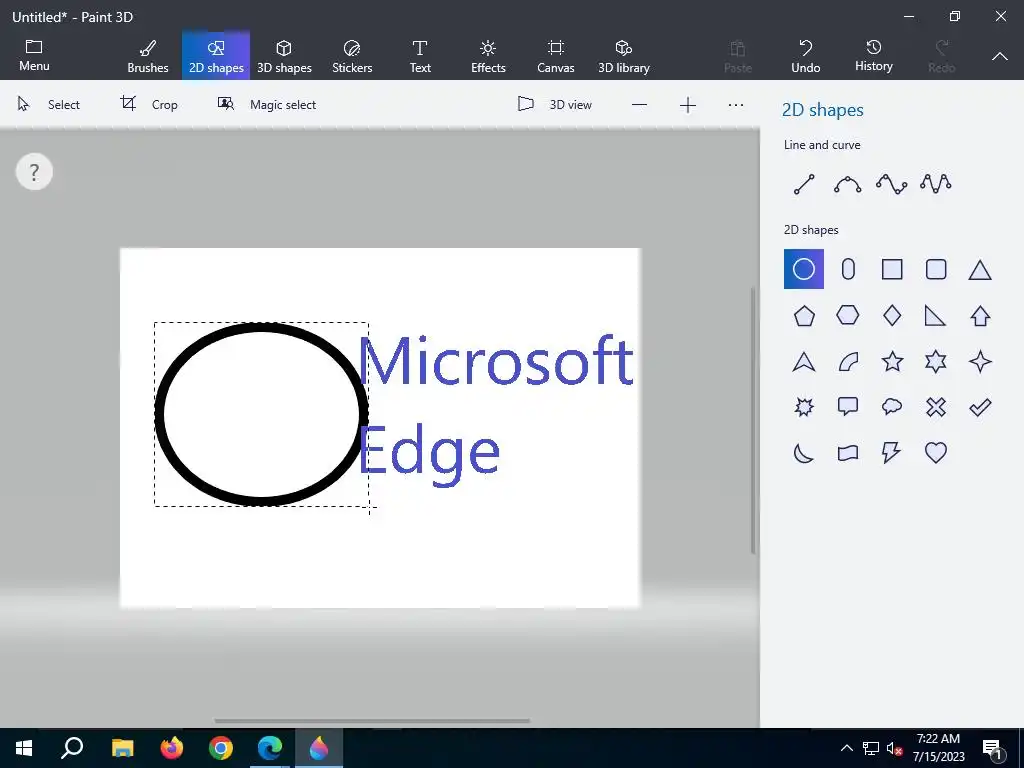Image resolution: width=1024 pixels, height=768 pixels.
Task: Activate the Crop tool
Action: pos(149,104)
